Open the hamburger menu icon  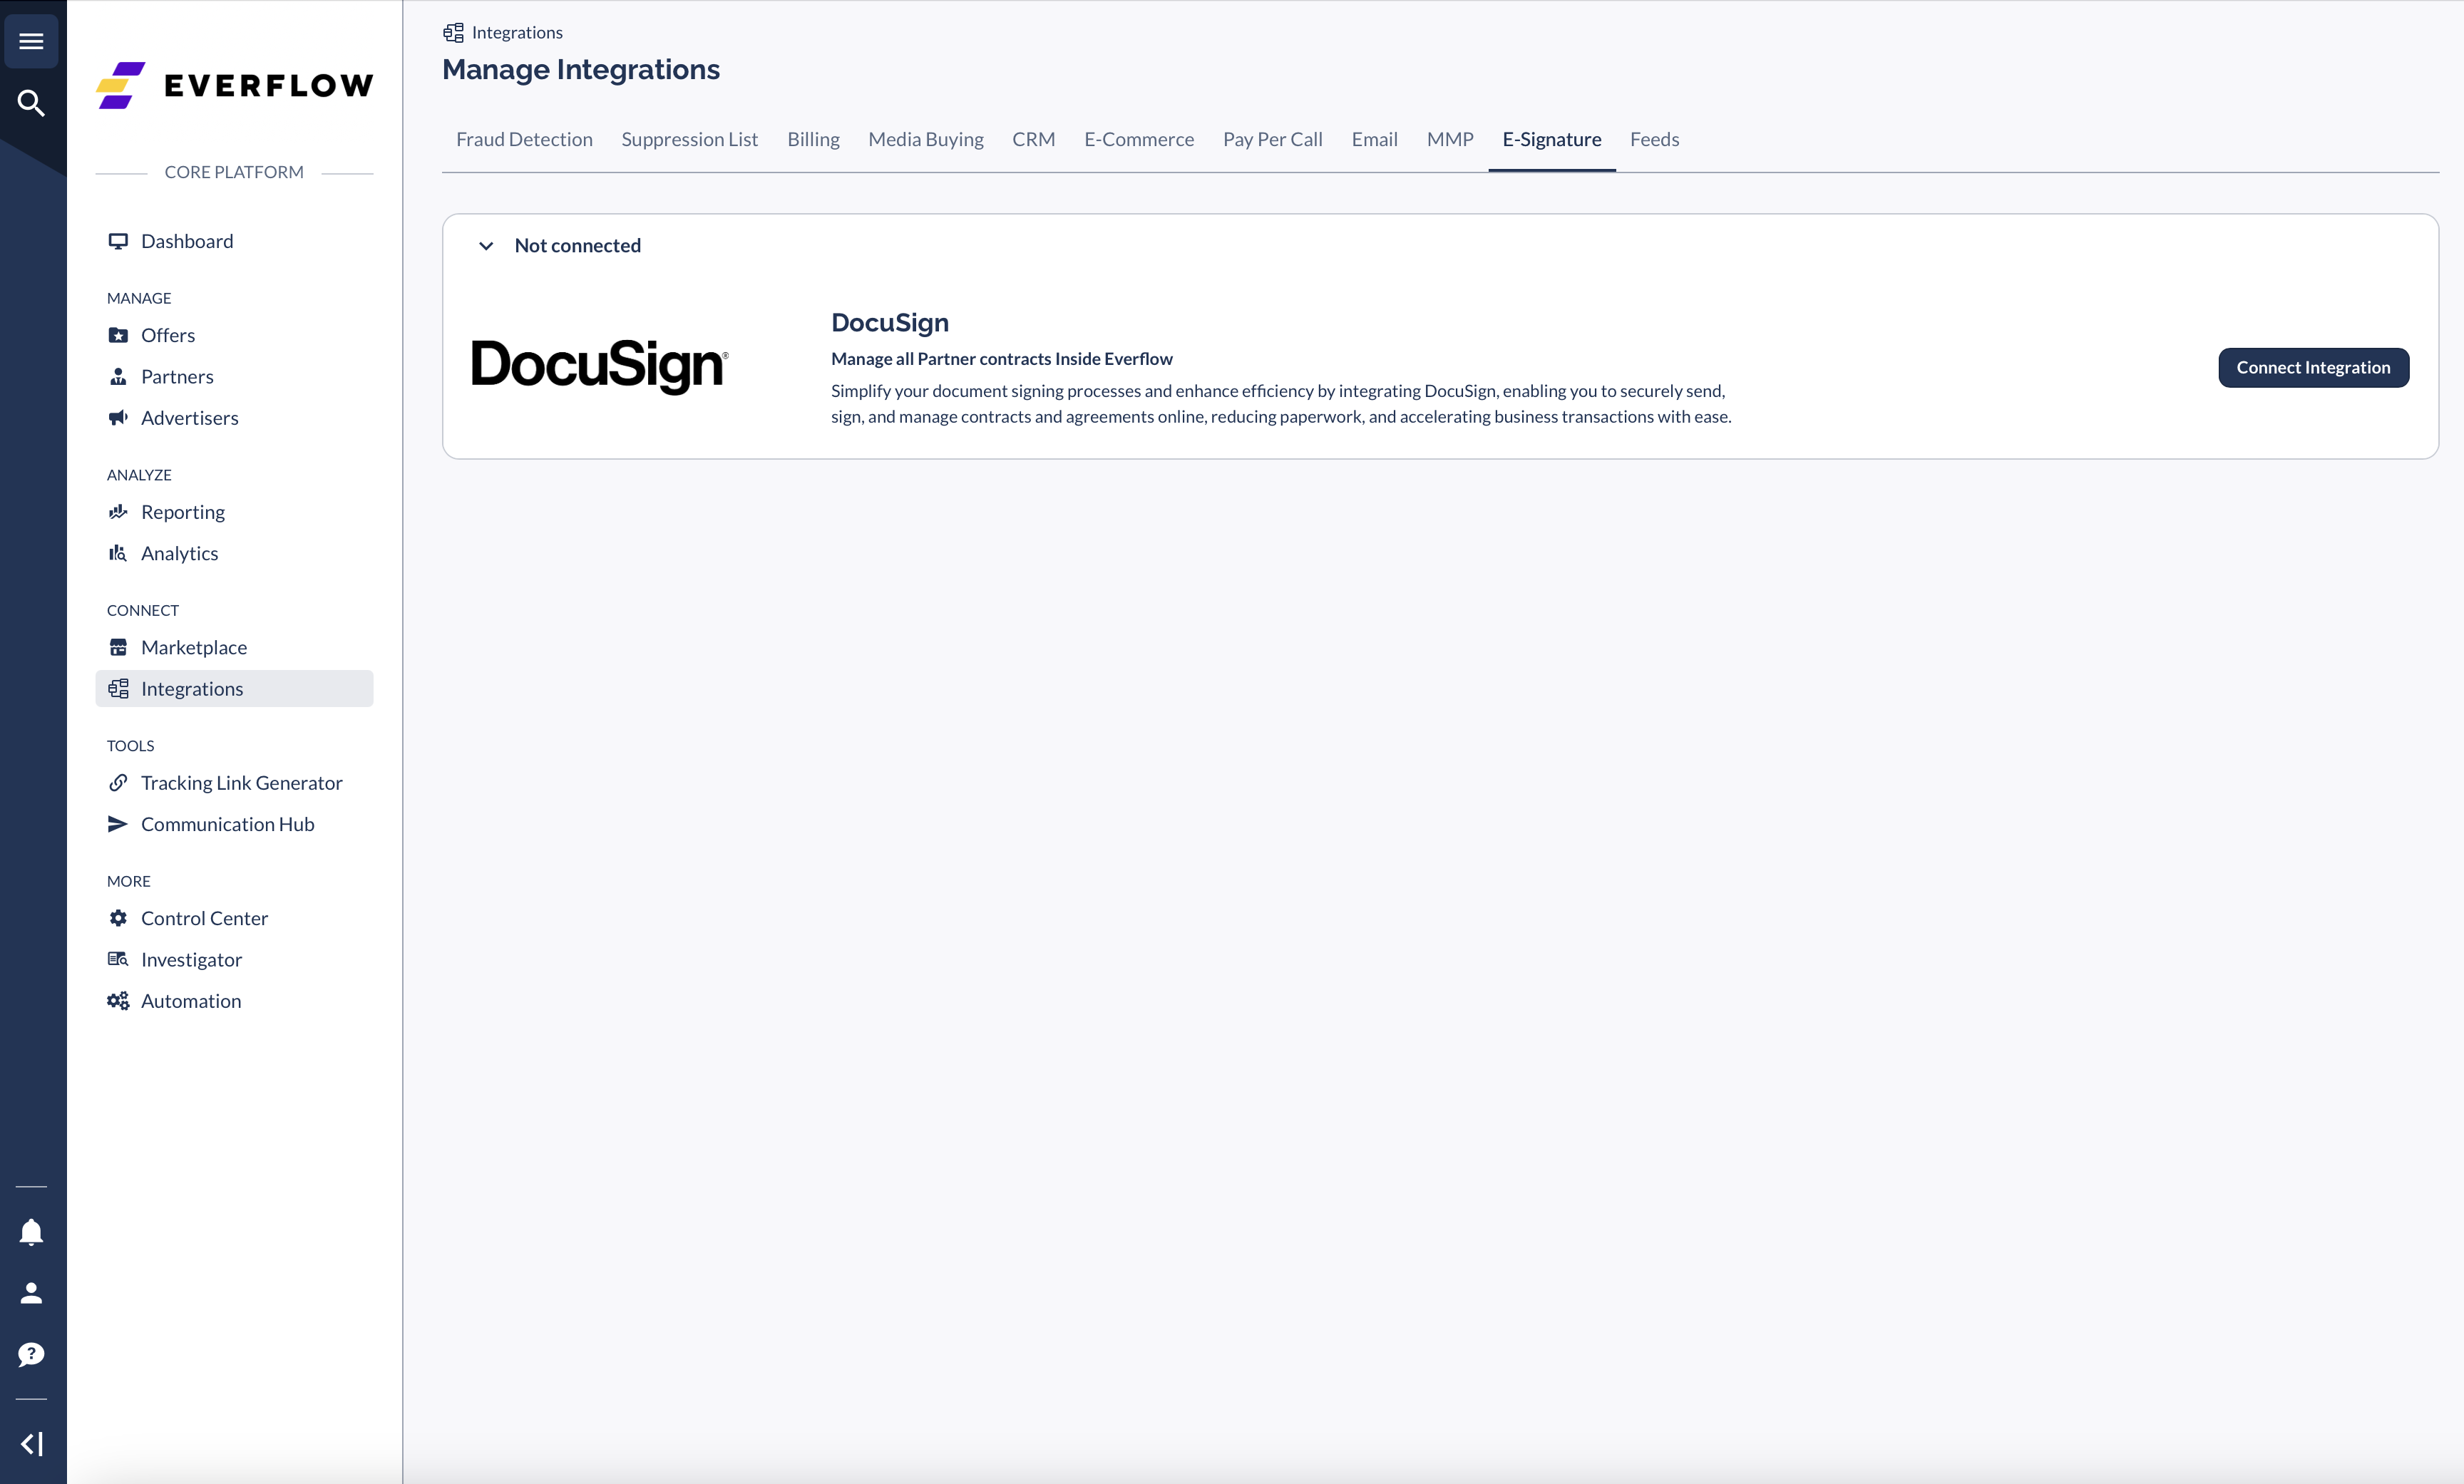pyautogui.click(x=31, y=41)
